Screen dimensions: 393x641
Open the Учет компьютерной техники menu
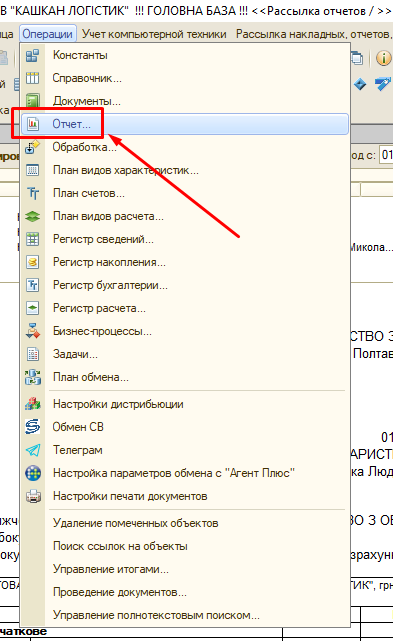tap(154, 34)
